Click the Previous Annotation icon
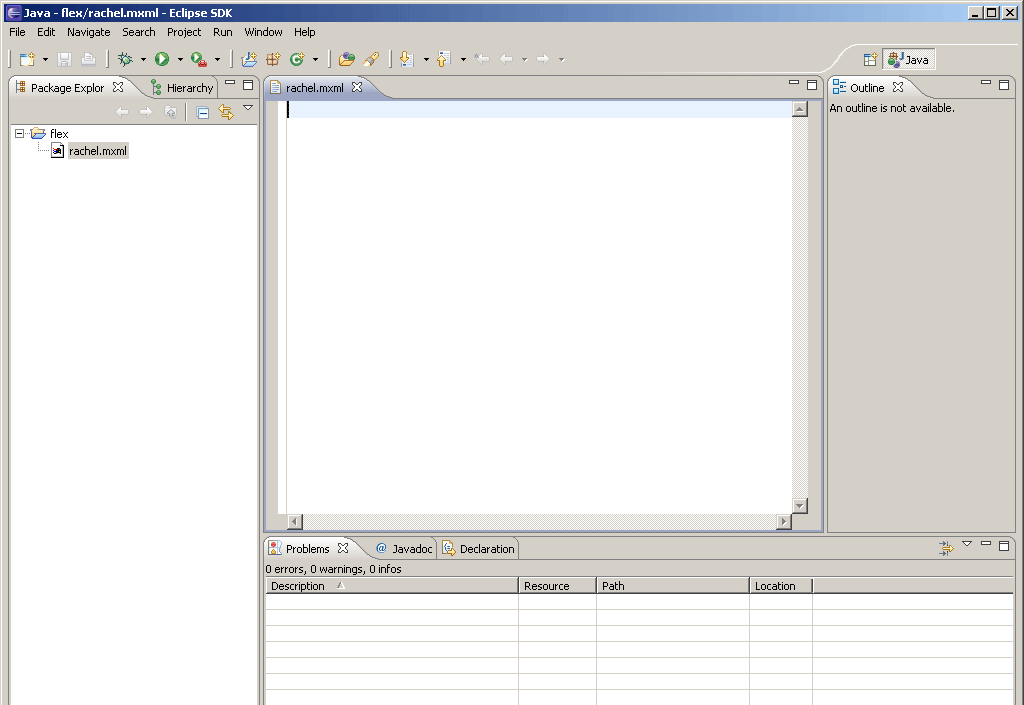This screenshot has width=1024, height=705. (x=443, y=59)
